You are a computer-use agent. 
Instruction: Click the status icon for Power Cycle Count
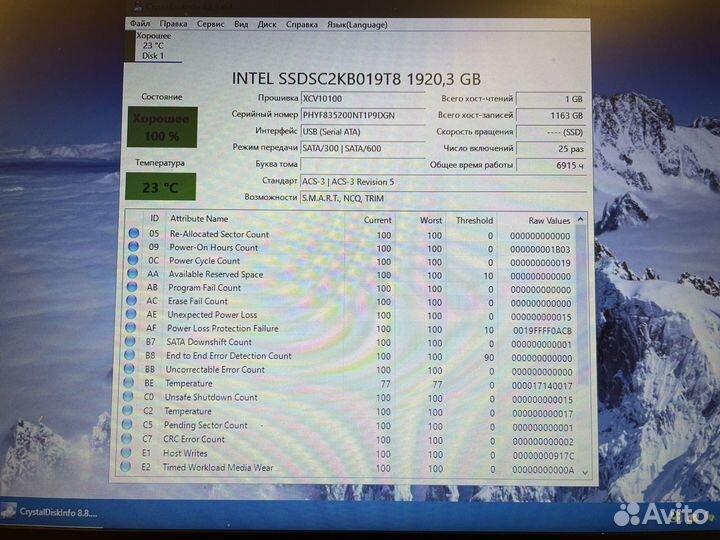coord(133,260)
